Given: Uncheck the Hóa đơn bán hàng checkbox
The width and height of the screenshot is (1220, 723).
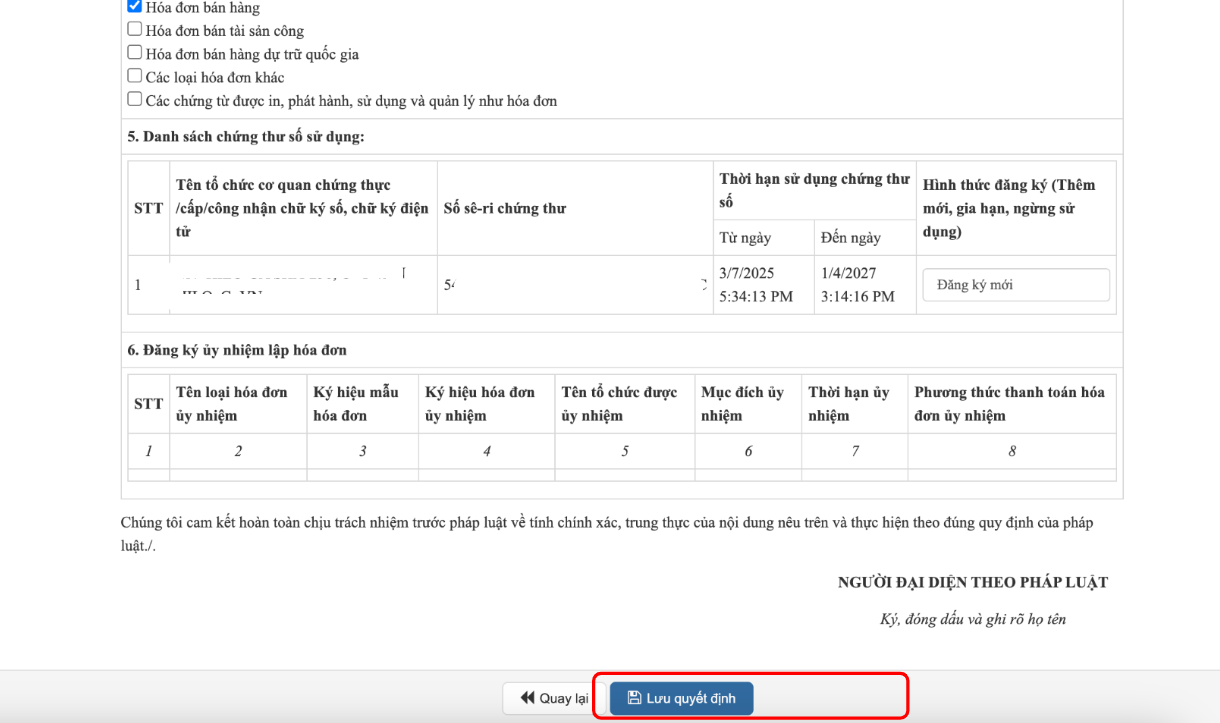Looking at the screenshot, I should point(135,7).
